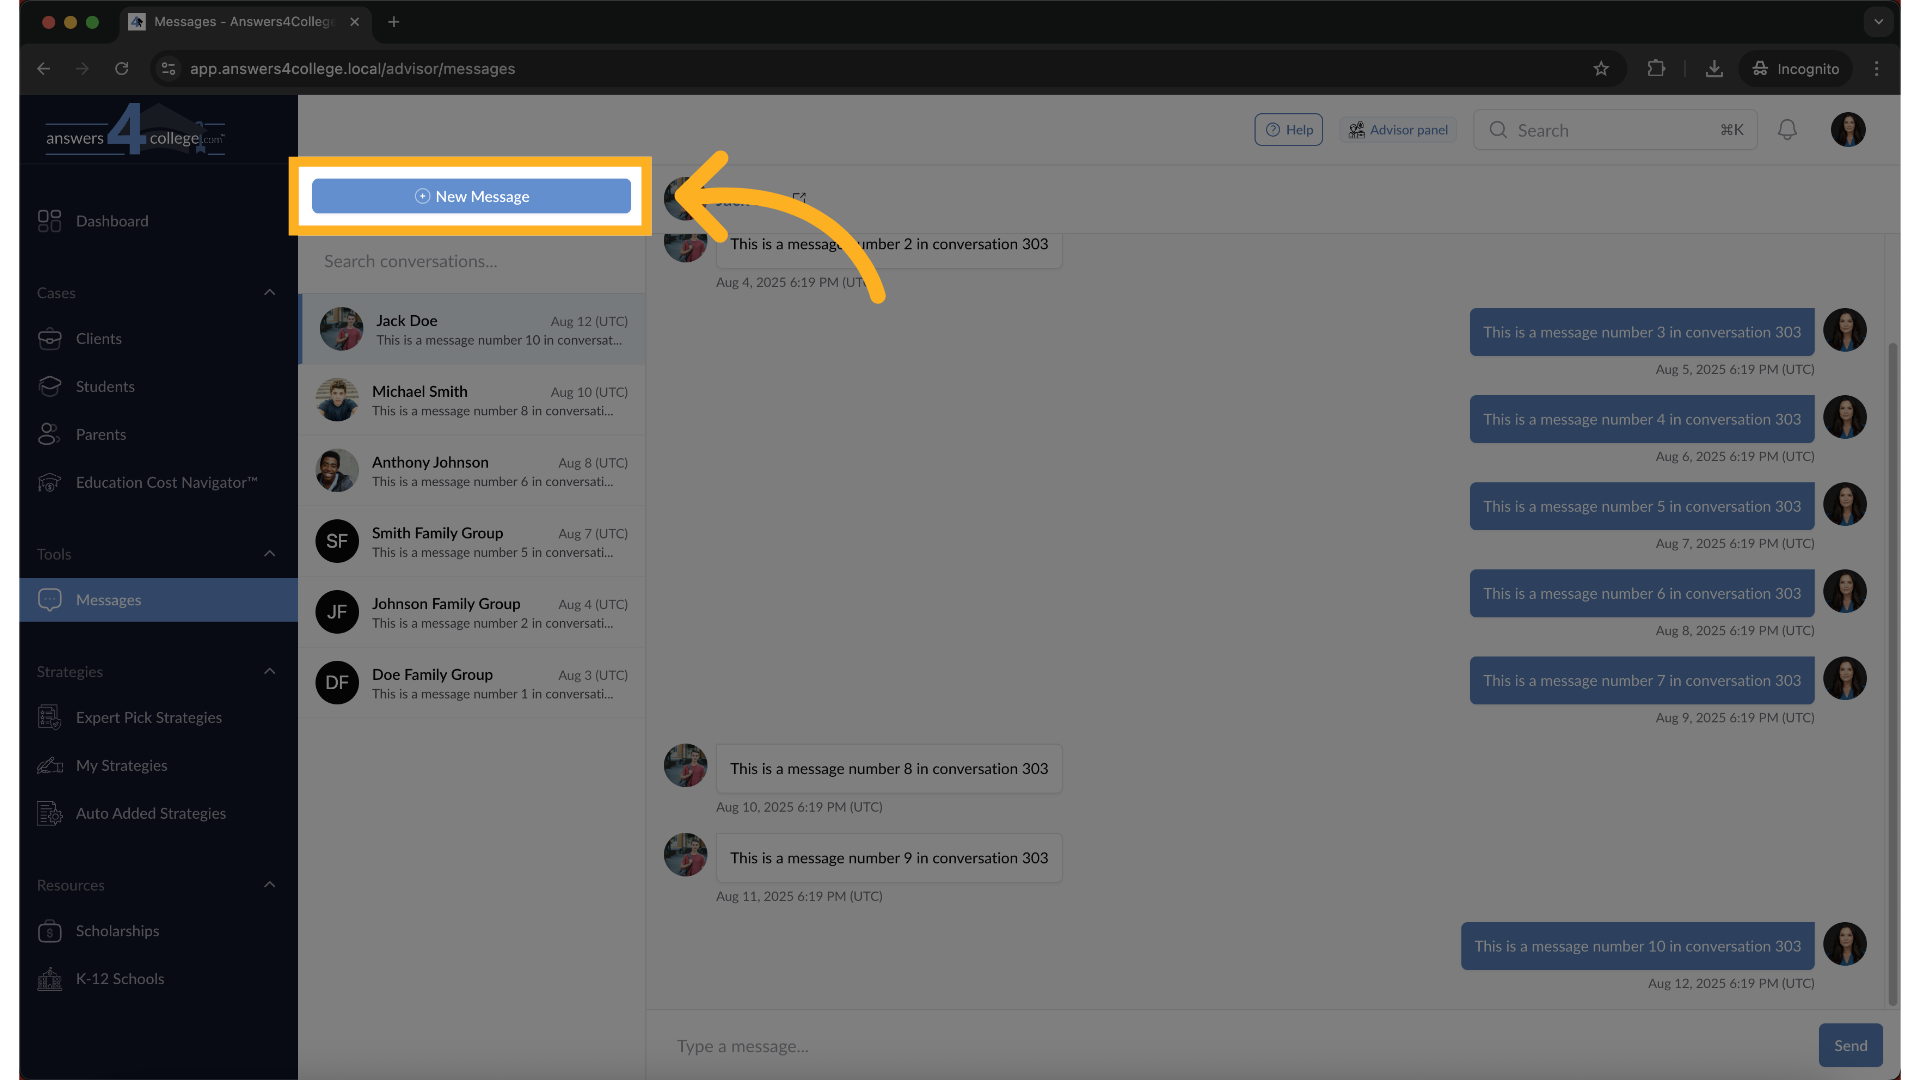Open K-12 Schools from sidebar
The width and height of the screenshot is (1920, 1080).
point(119,979)
